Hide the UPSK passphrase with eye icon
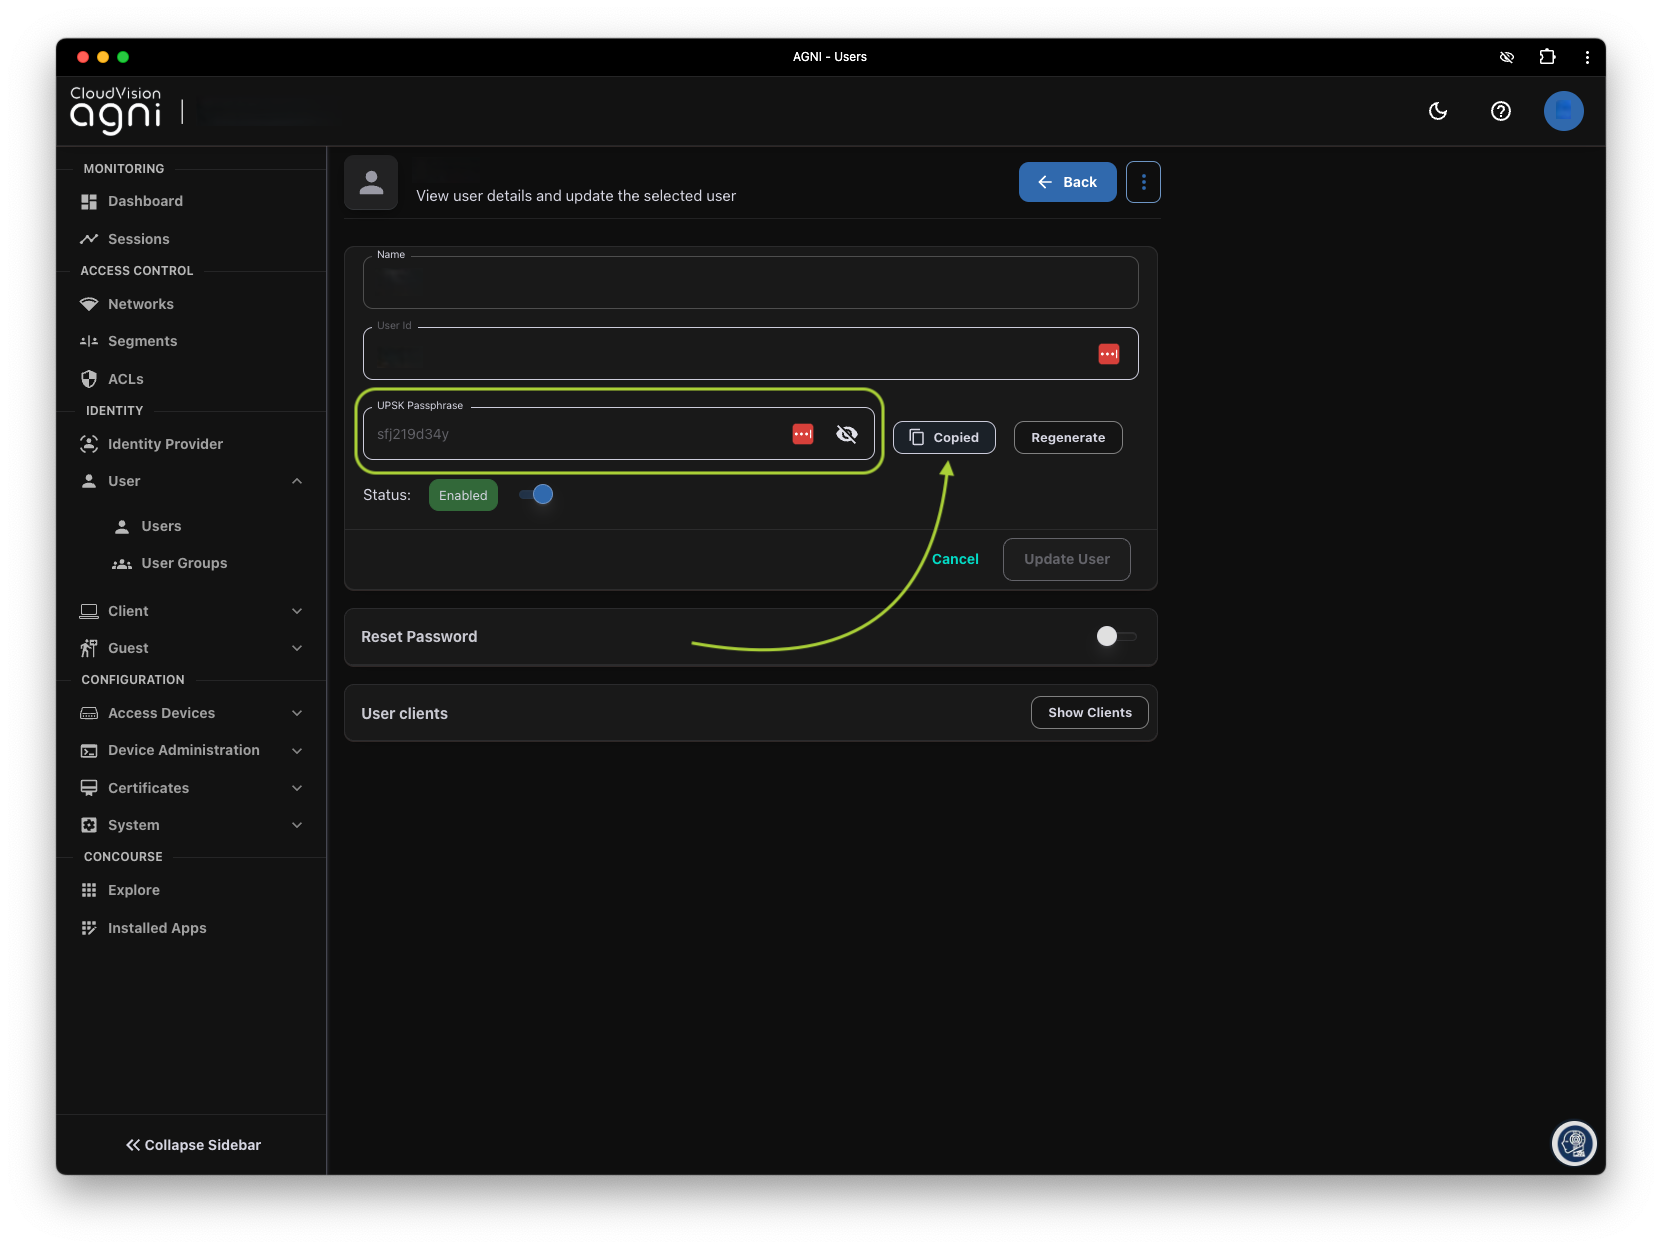 click(x=846, y=434)
